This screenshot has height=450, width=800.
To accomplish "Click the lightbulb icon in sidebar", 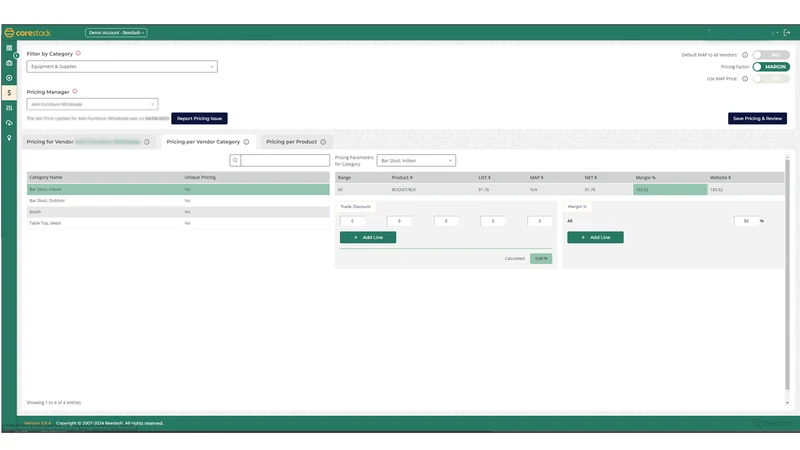I will pos(9,138).
